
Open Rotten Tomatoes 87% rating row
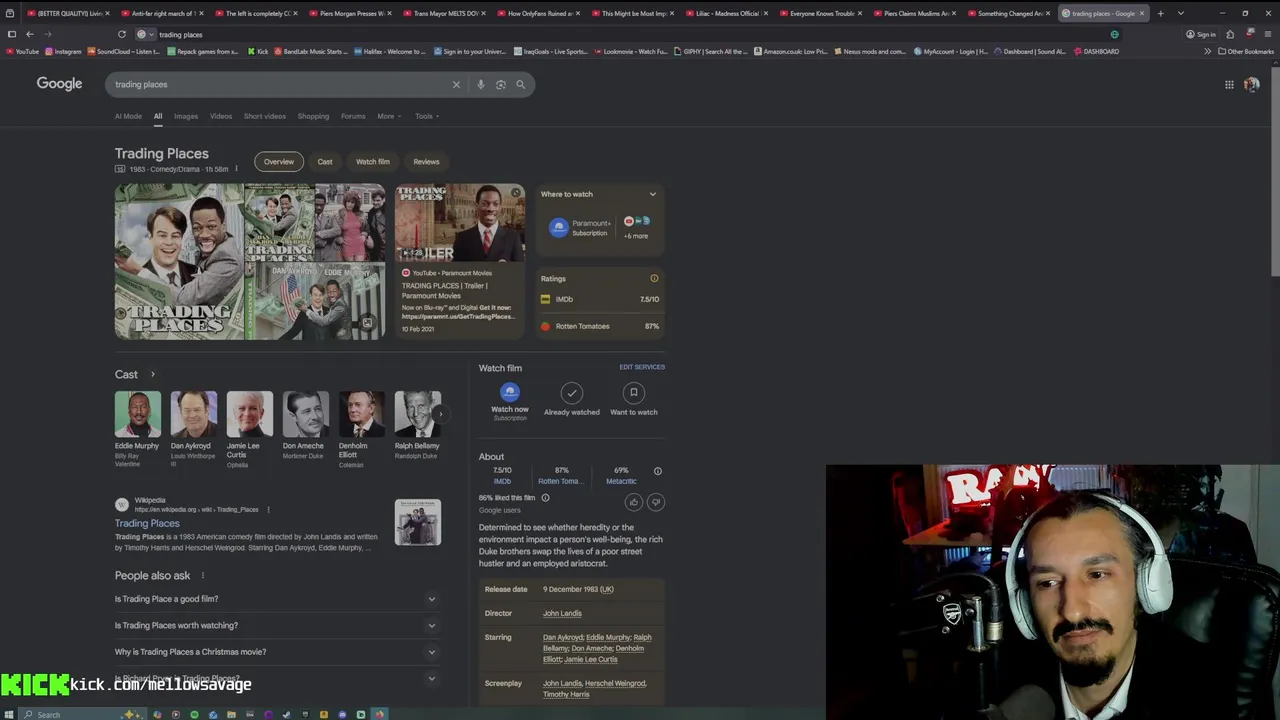point(600,326)
